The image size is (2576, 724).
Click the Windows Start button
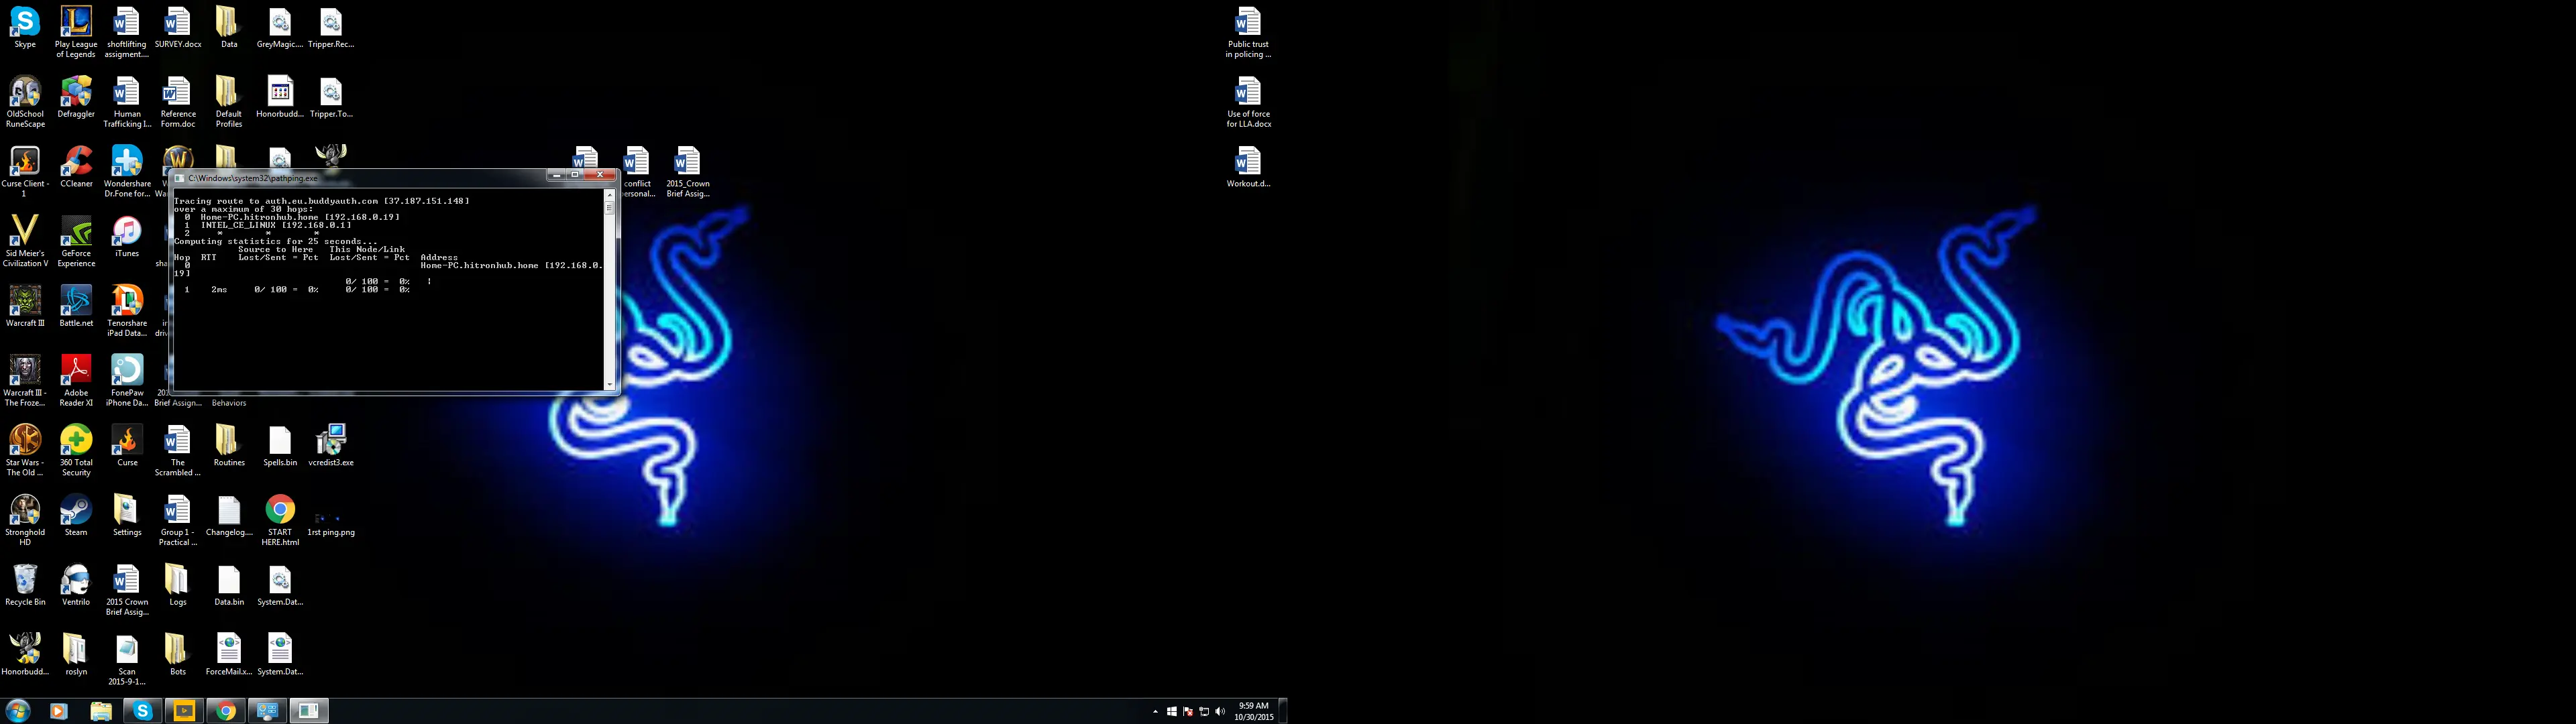(18, 711)
